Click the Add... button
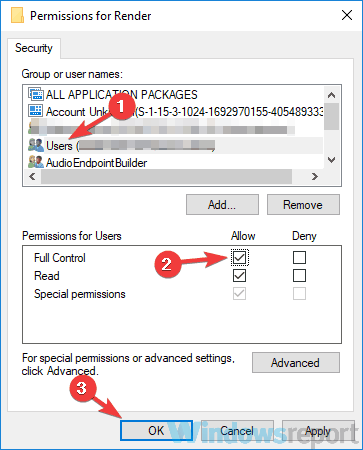The height and width of the screenshot is (450, 363). coord(222,205)
